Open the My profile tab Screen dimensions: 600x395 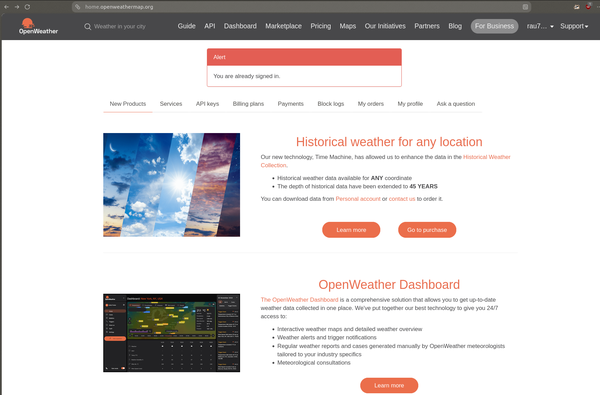point(410,104)
